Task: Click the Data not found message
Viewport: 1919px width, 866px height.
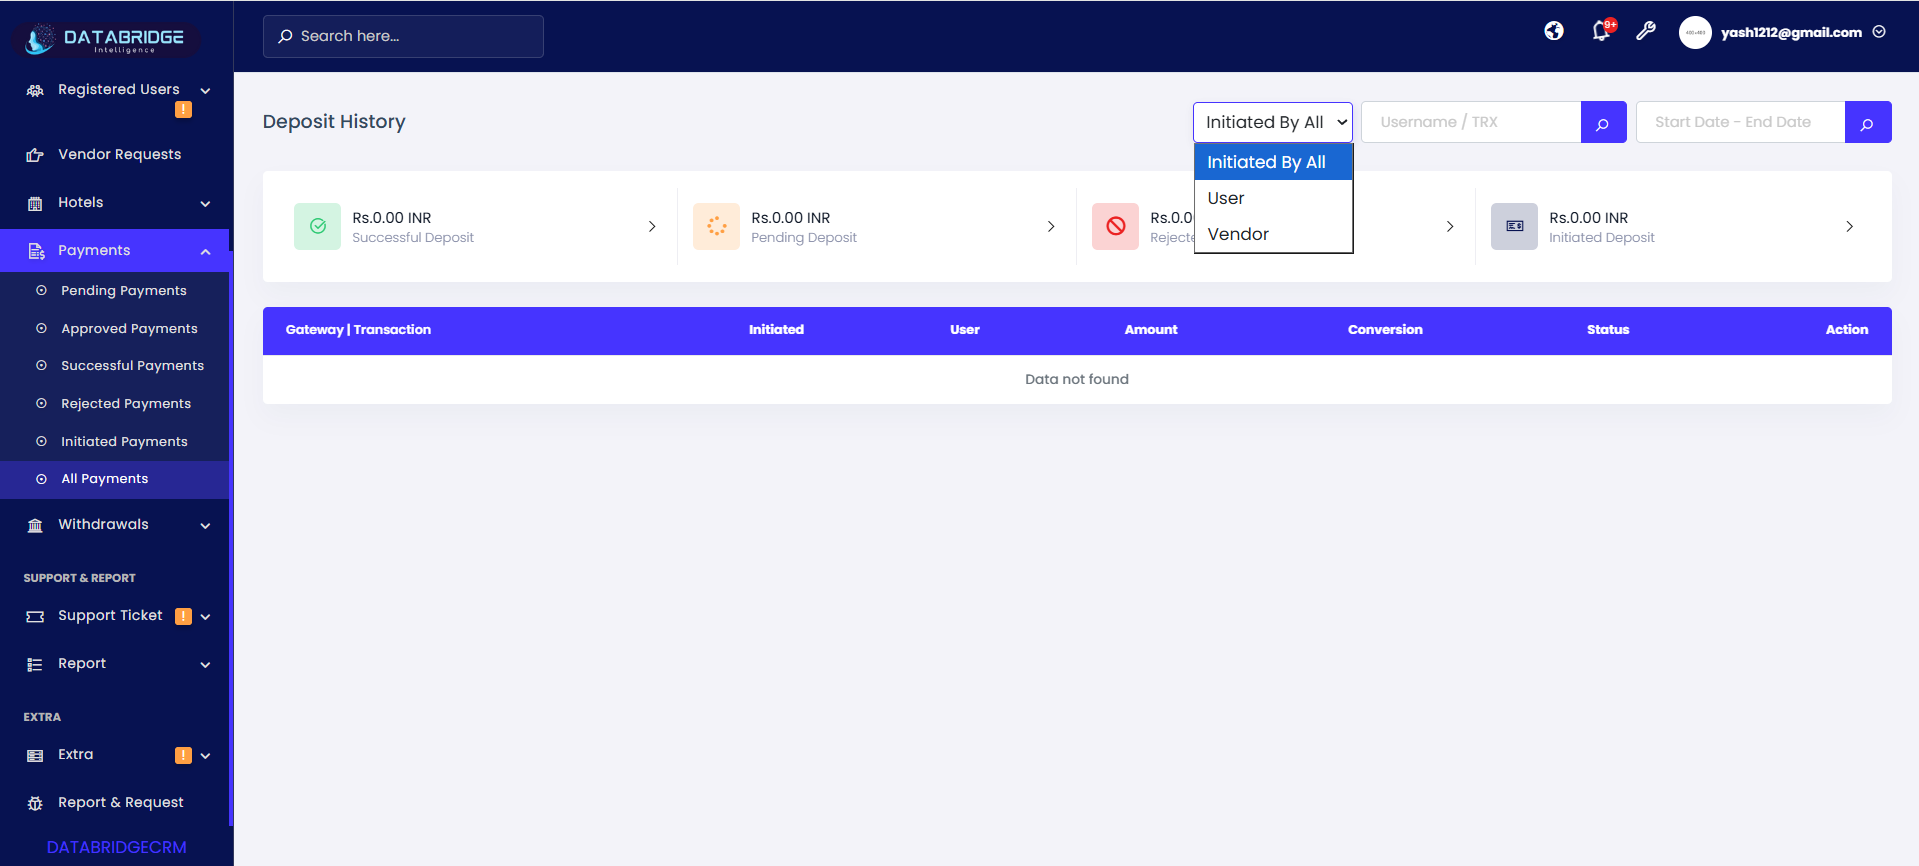Action: pos(1077,380)
